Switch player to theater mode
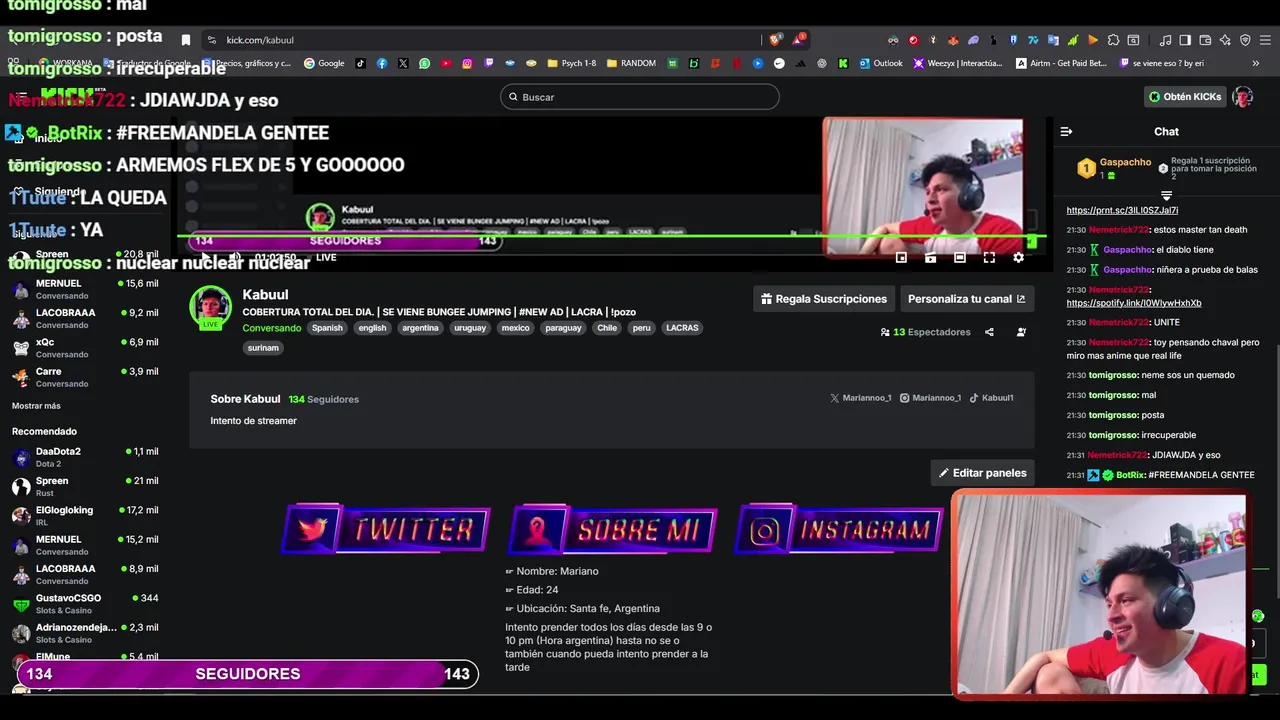The image size is (1280, 720). pos(959,257)
